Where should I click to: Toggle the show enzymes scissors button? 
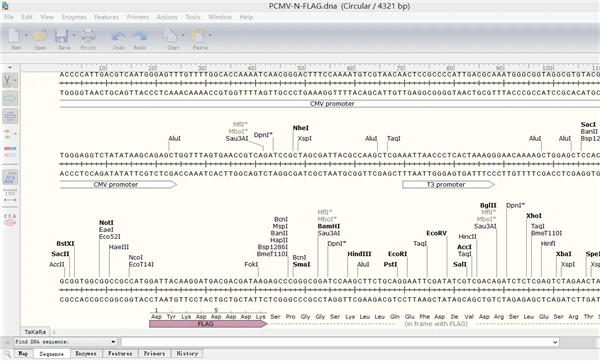click(x=8, y=81)
